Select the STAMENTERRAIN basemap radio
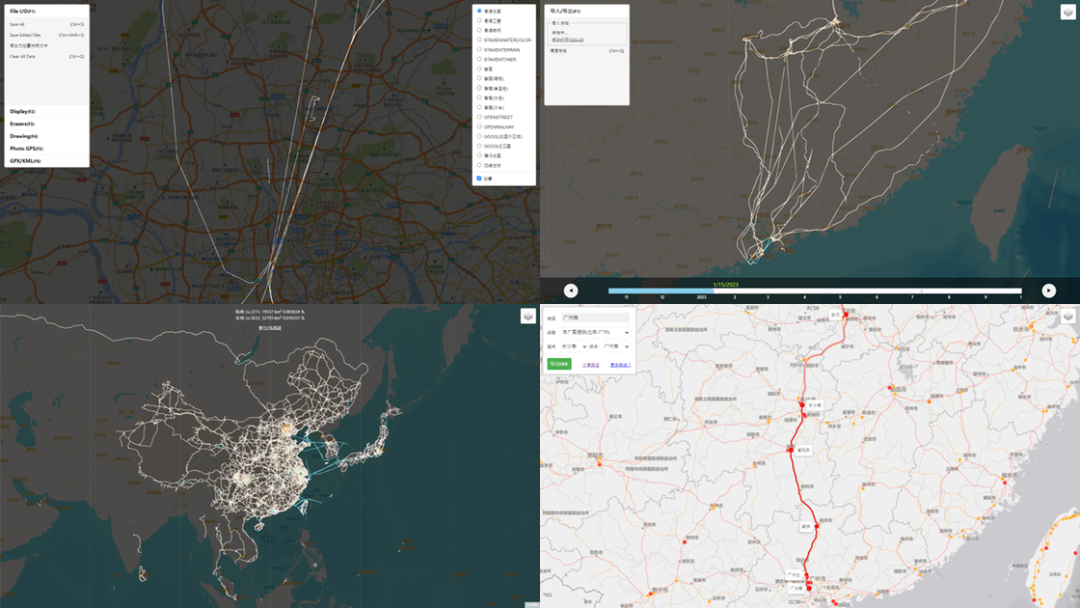 pos(479,50)
